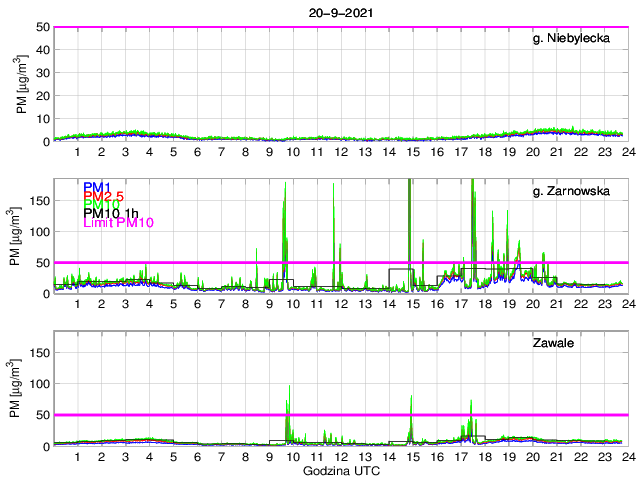The image size is (640, 480).
Task: Click hour 1 tick in Zarnowska plot
Action: click(77, 304)
